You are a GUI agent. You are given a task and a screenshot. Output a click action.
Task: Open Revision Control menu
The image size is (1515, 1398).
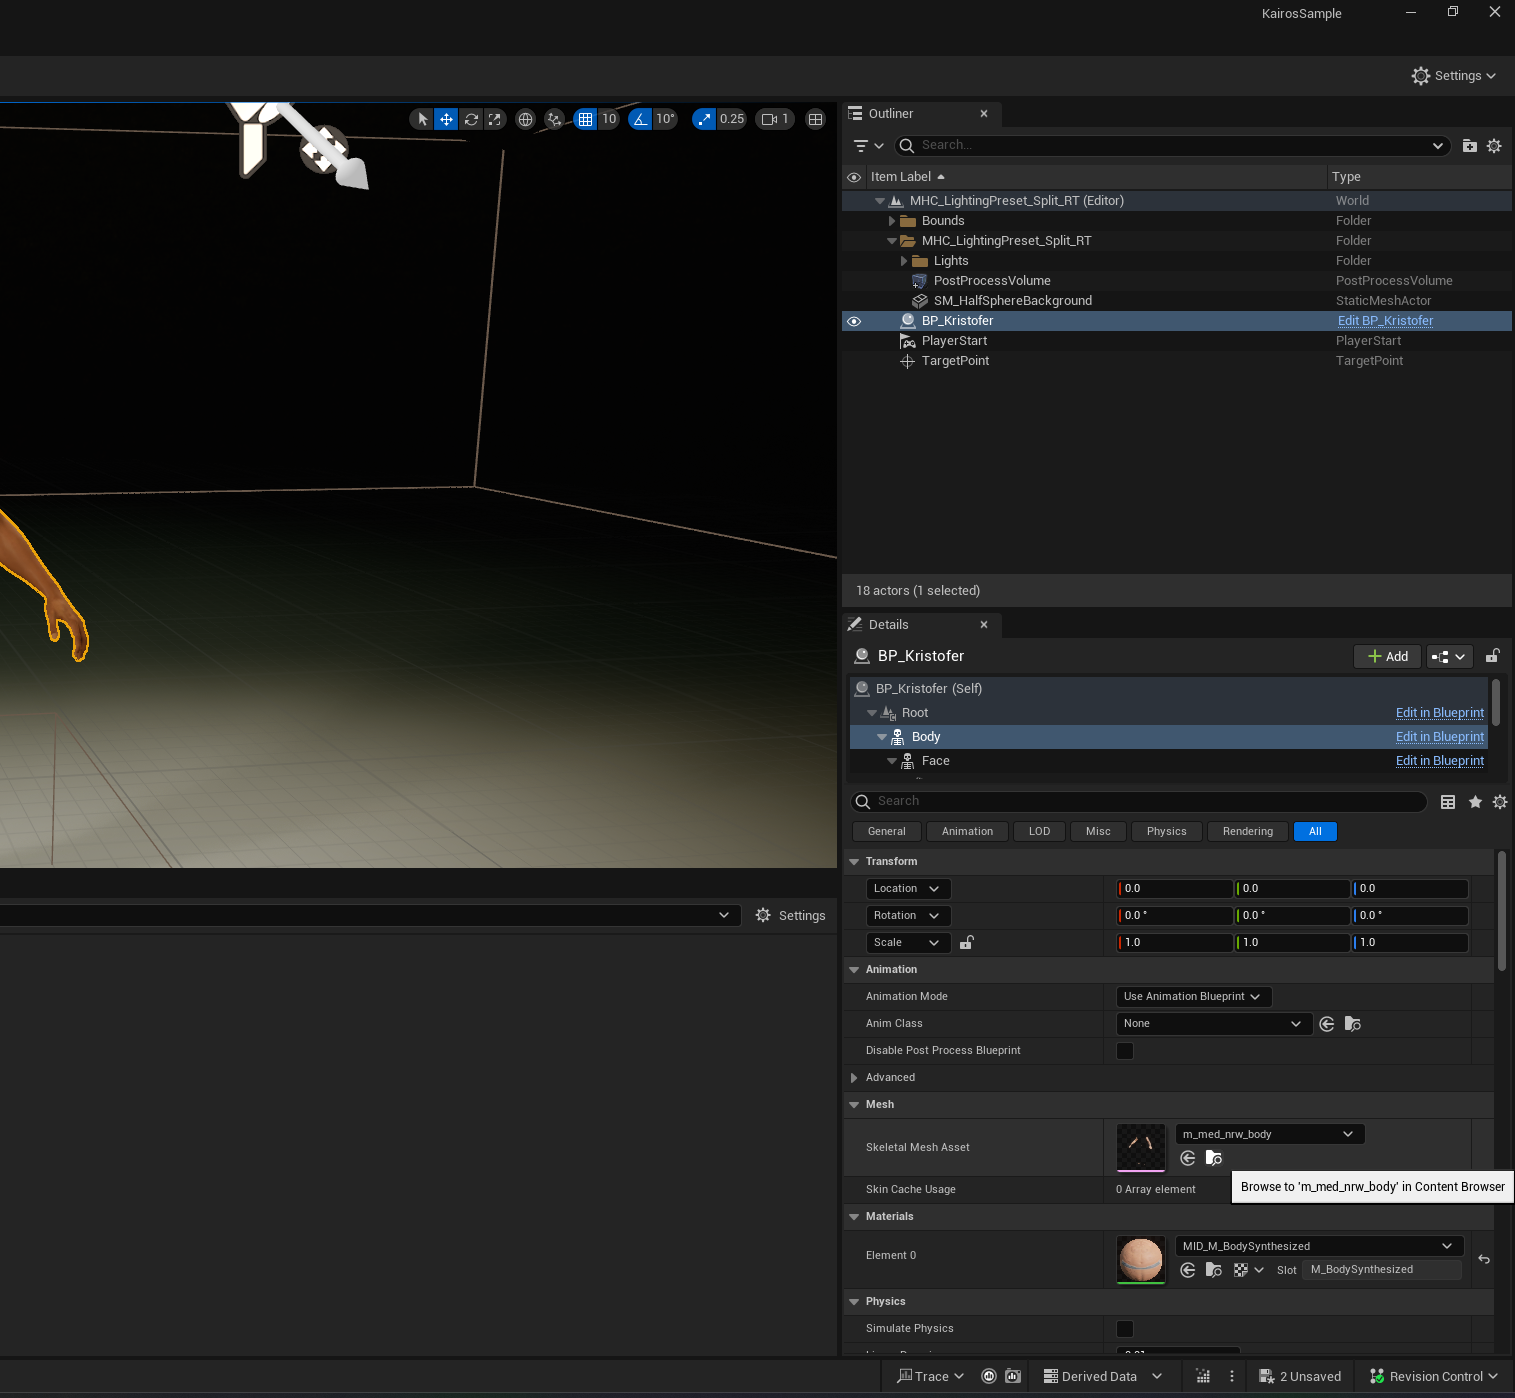(x=1433, y=1377)
